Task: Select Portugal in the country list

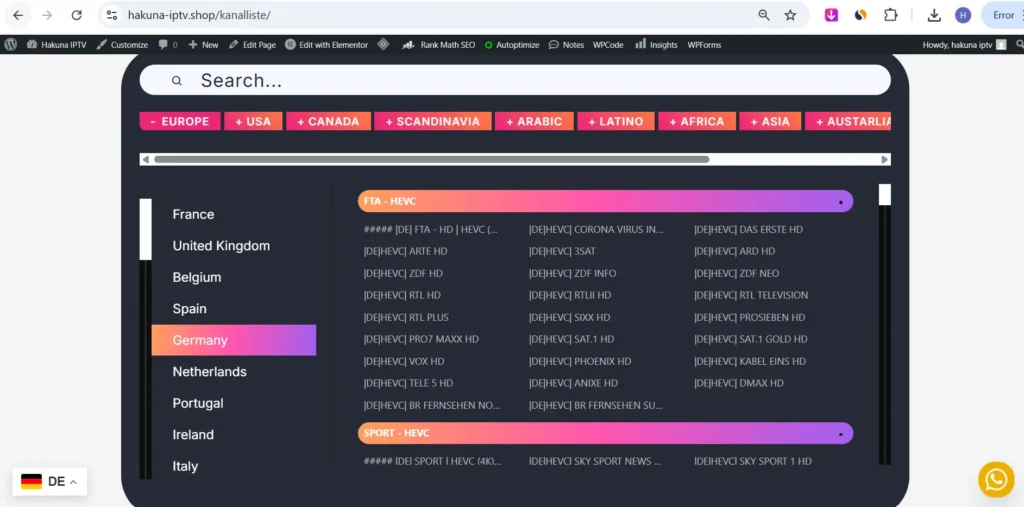Action: pyautogui.click(x=198, y=403)
